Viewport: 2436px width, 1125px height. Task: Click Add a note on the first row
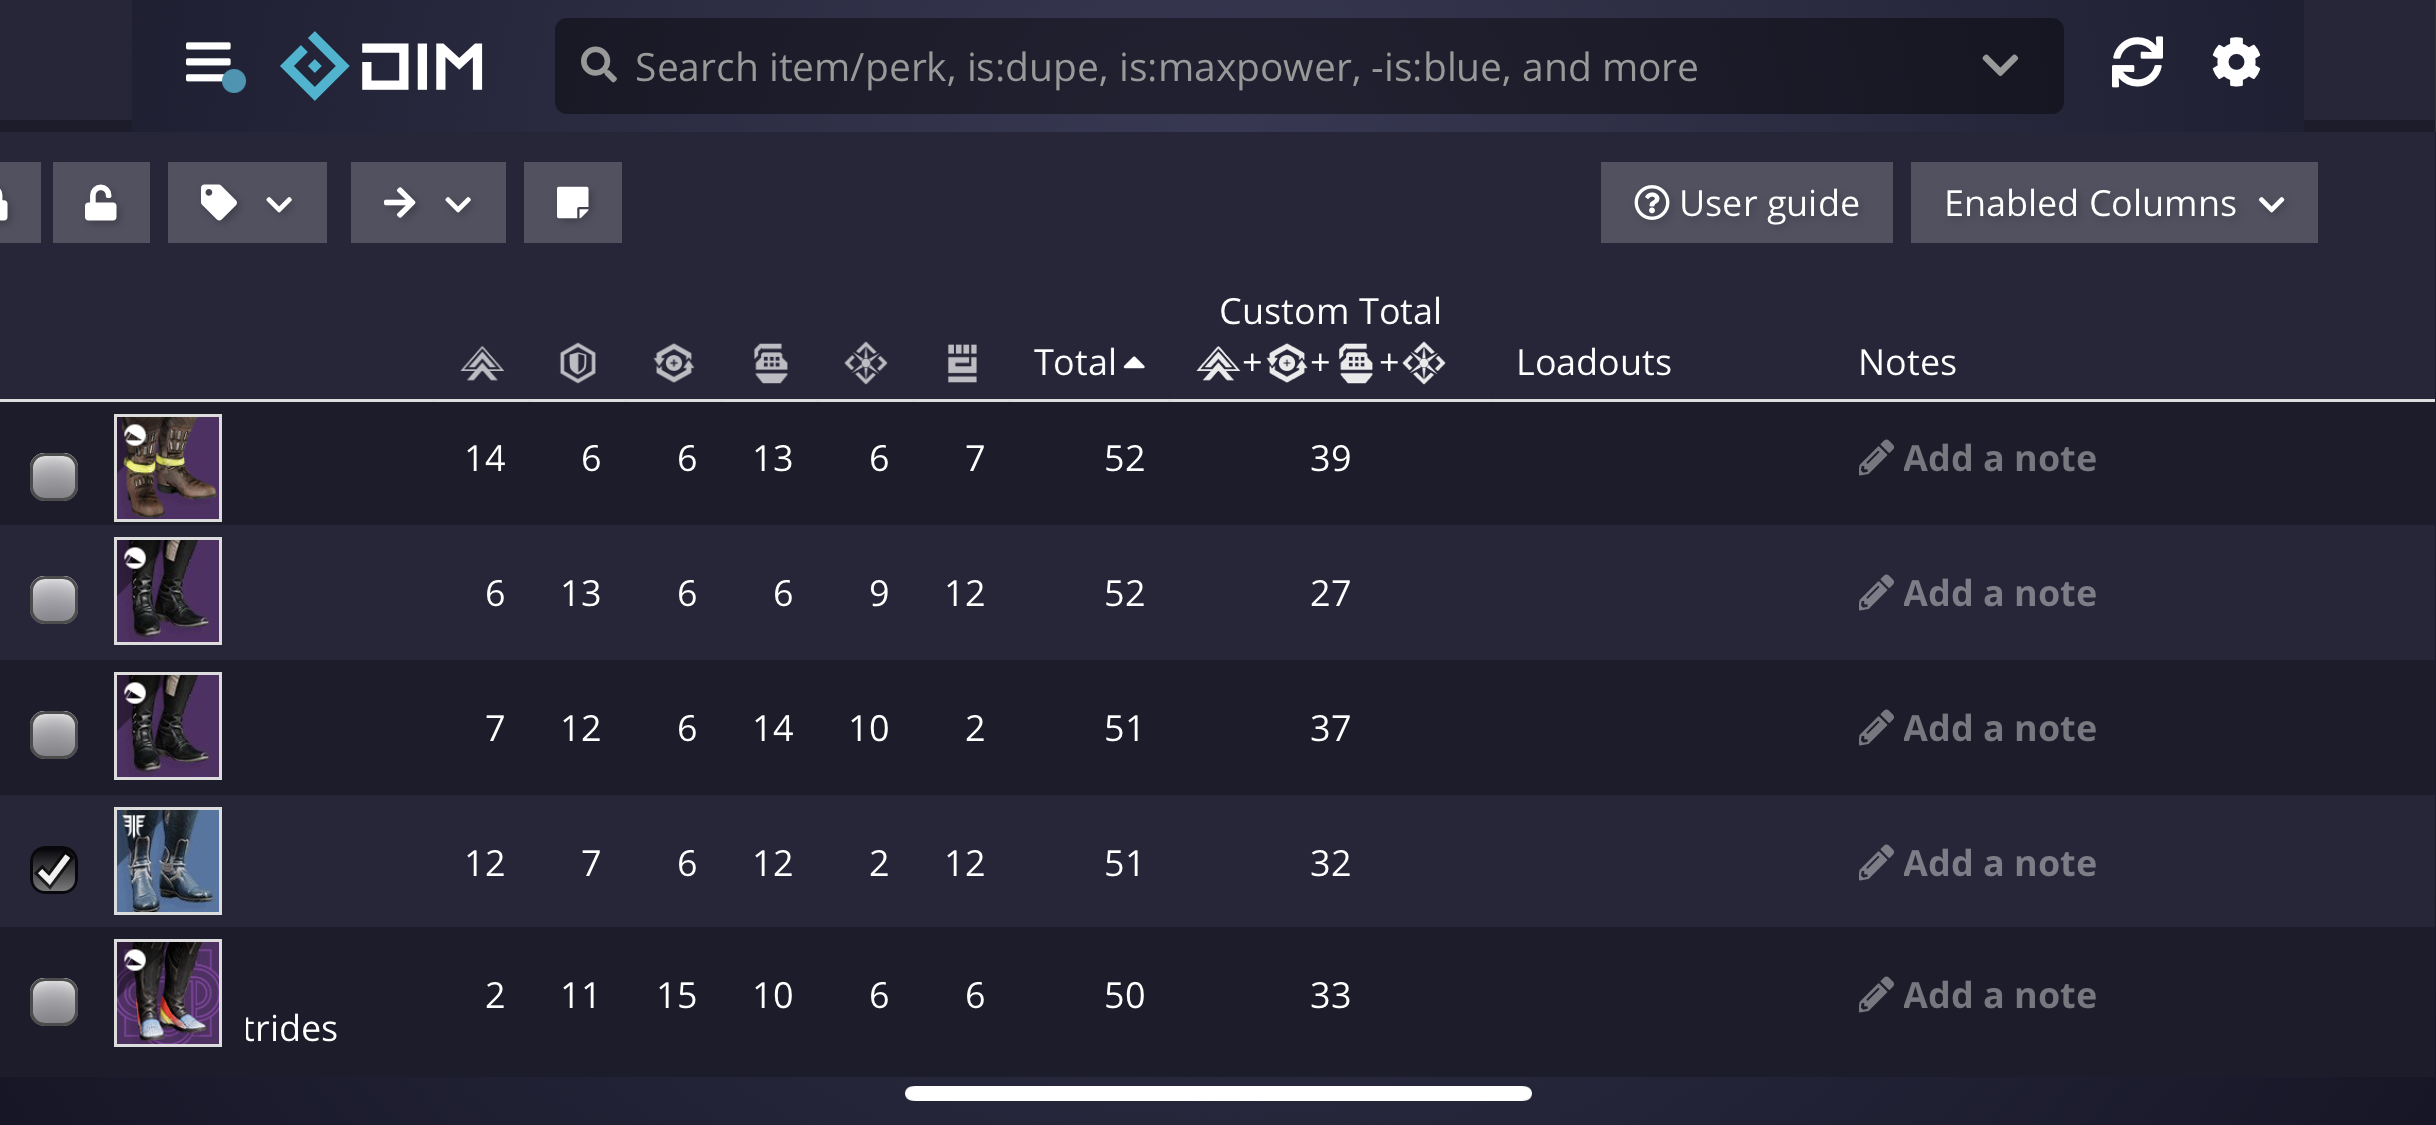pyautogui.click(x=1975, y=457)
